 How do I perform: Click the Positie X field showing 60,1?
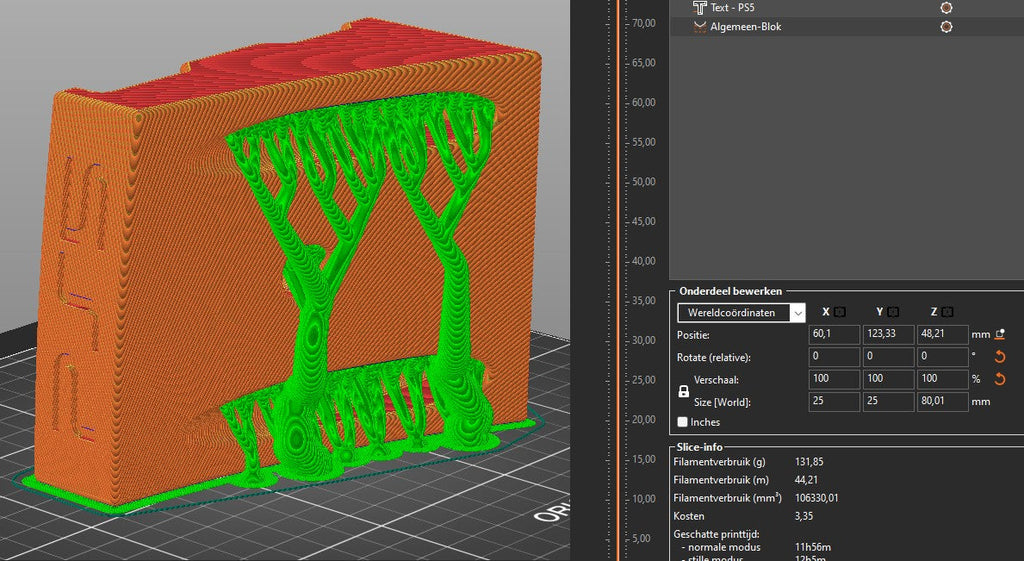834,335
